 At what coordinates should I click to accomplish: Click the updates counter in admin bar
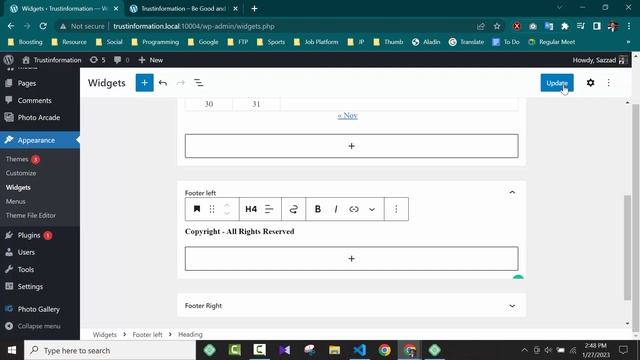(98, 60)
